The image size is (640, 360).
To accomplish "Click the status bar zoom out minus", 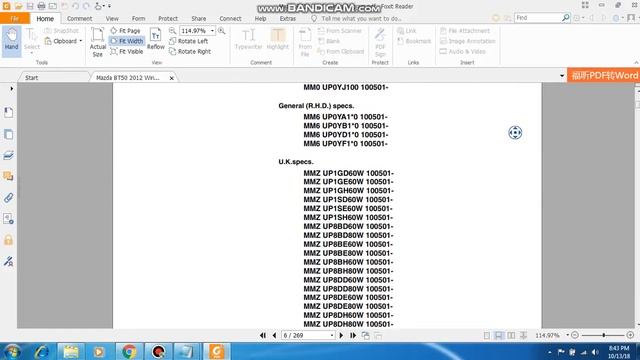I will (575, 335).
